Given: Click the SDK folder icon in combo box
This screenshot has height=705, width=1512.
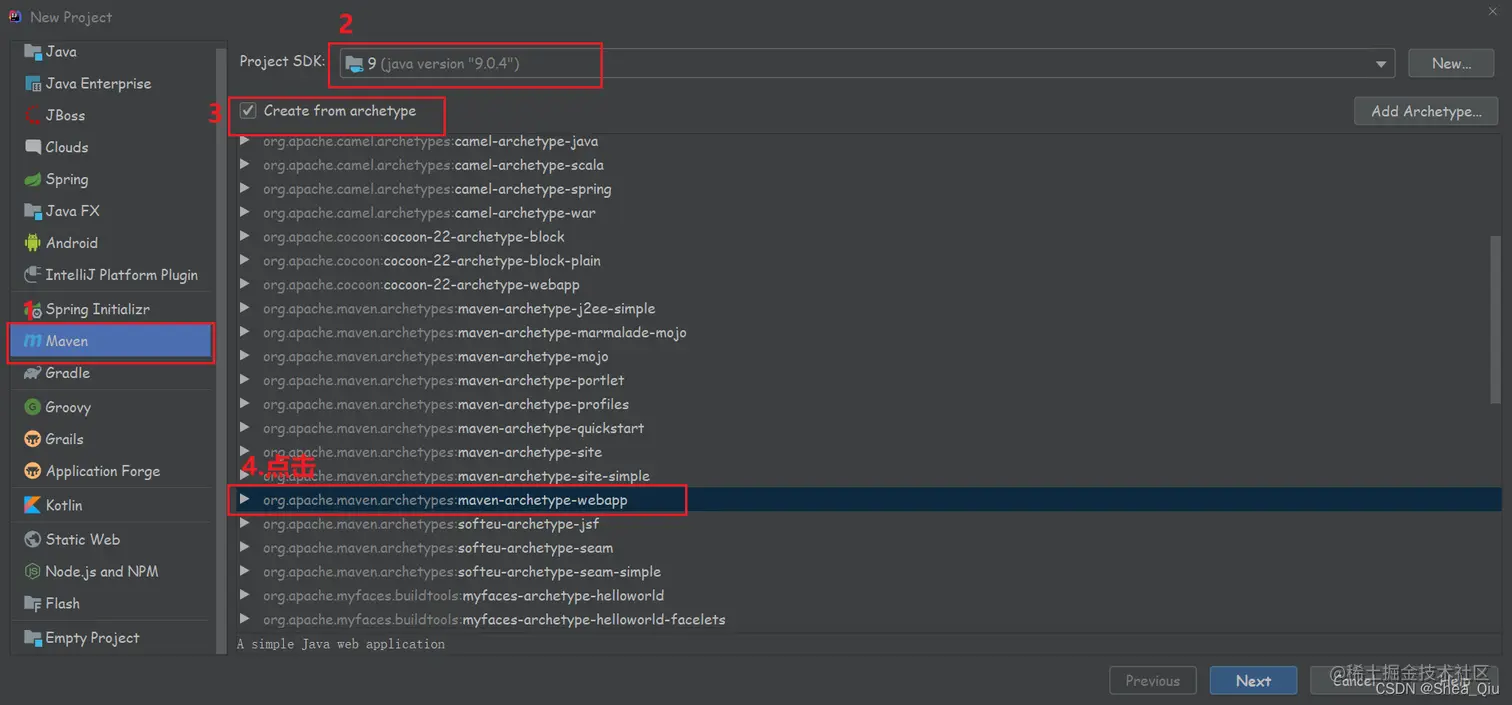Looking at the screenshot, I should pos(354,64).
